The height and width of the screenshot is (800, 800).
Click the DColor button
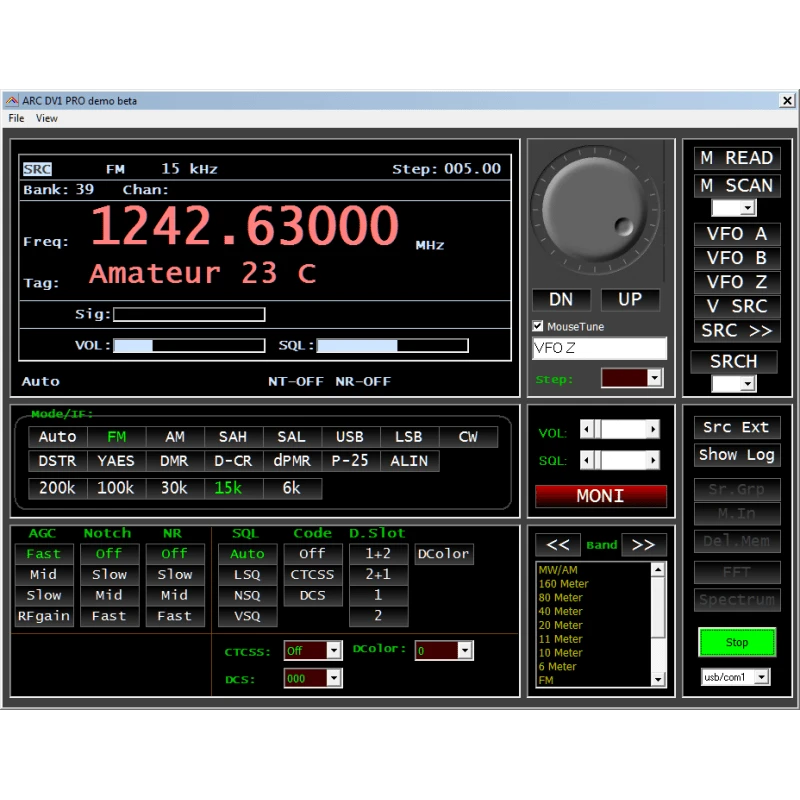click(x=443, y=554)
